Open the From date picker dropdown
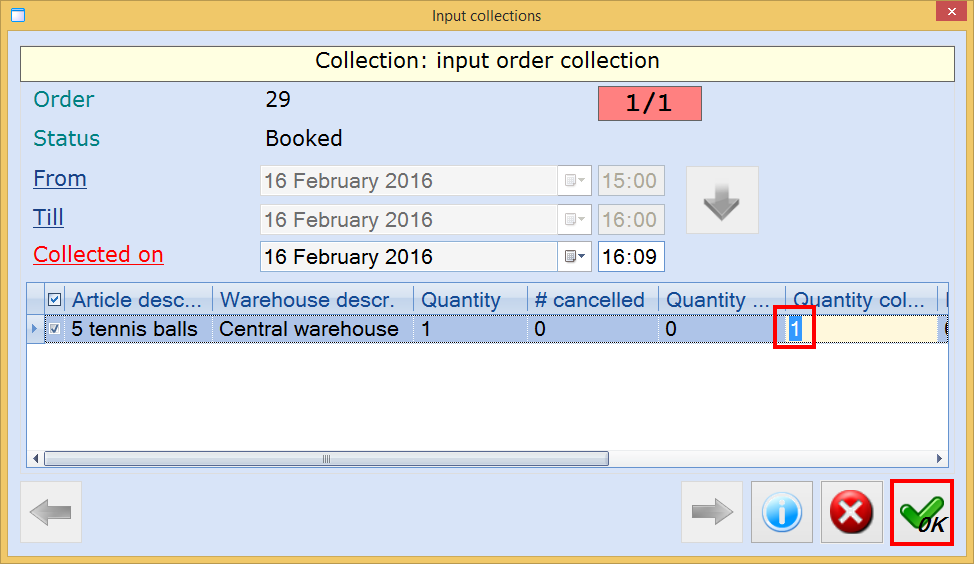The width and height of the screenshot is (974, 564). 574,181
